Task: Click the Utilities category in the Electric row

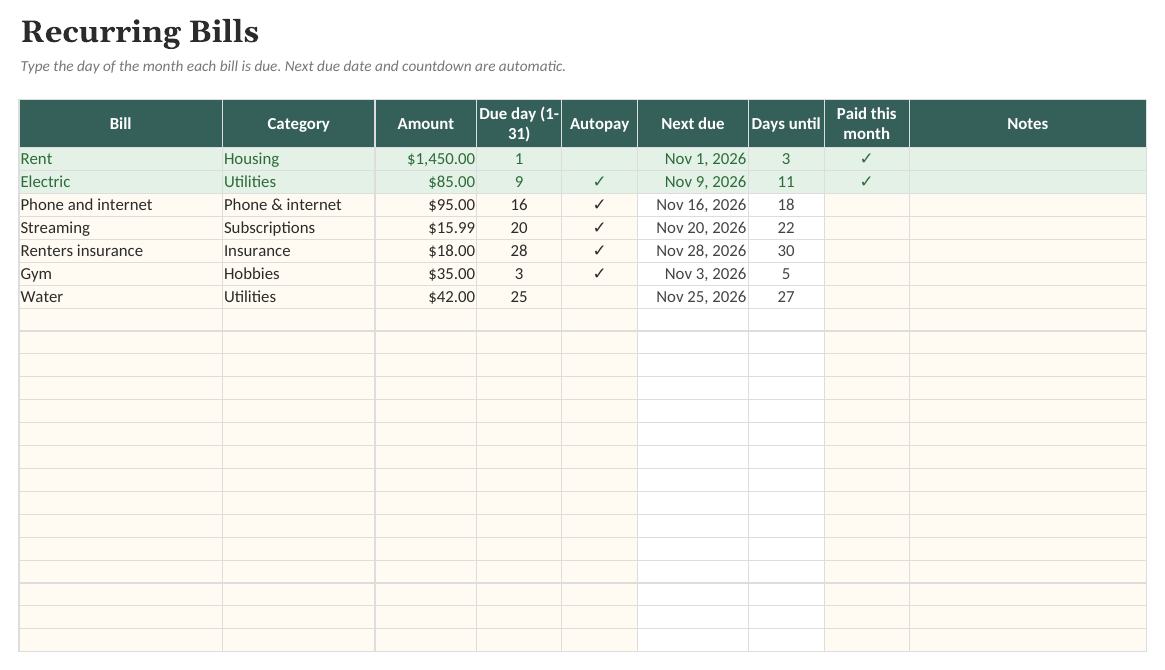Action: (298, 182)
